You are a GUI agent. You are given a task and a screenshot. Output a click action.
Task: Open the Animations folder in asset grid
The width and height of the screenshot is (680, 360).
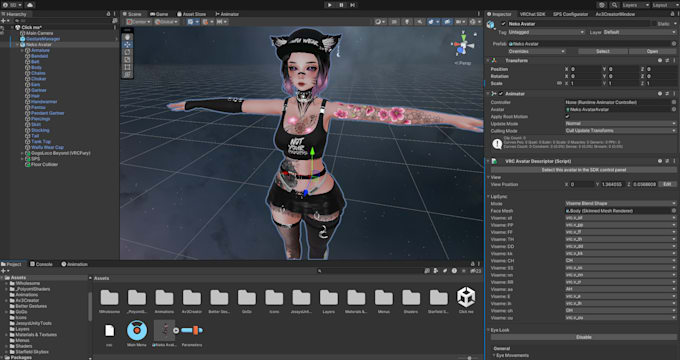(164, 298)
